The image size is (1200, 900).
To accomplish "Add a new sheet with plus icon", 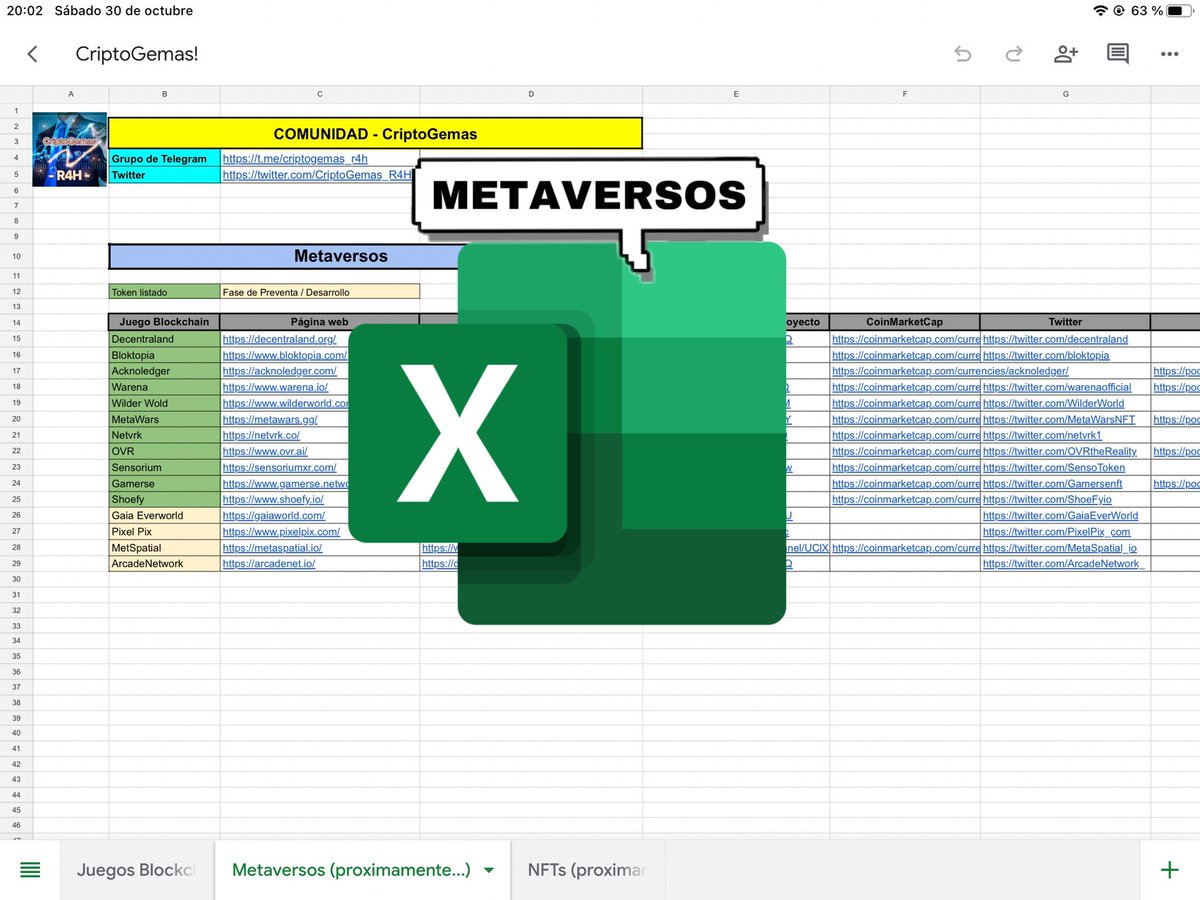I will (1169, 870).
